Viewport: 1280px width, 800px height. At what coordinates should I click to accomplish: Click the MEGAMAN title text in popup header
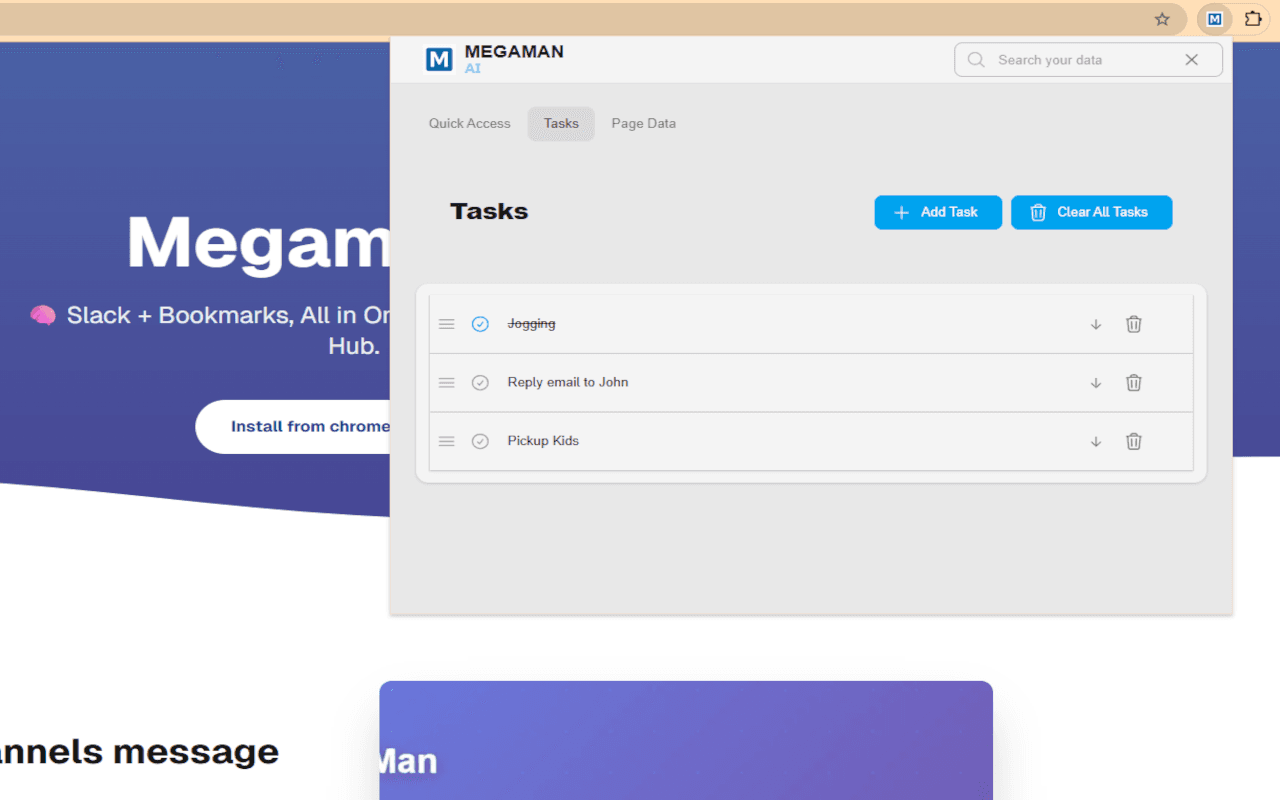click(x=514, y=52)
